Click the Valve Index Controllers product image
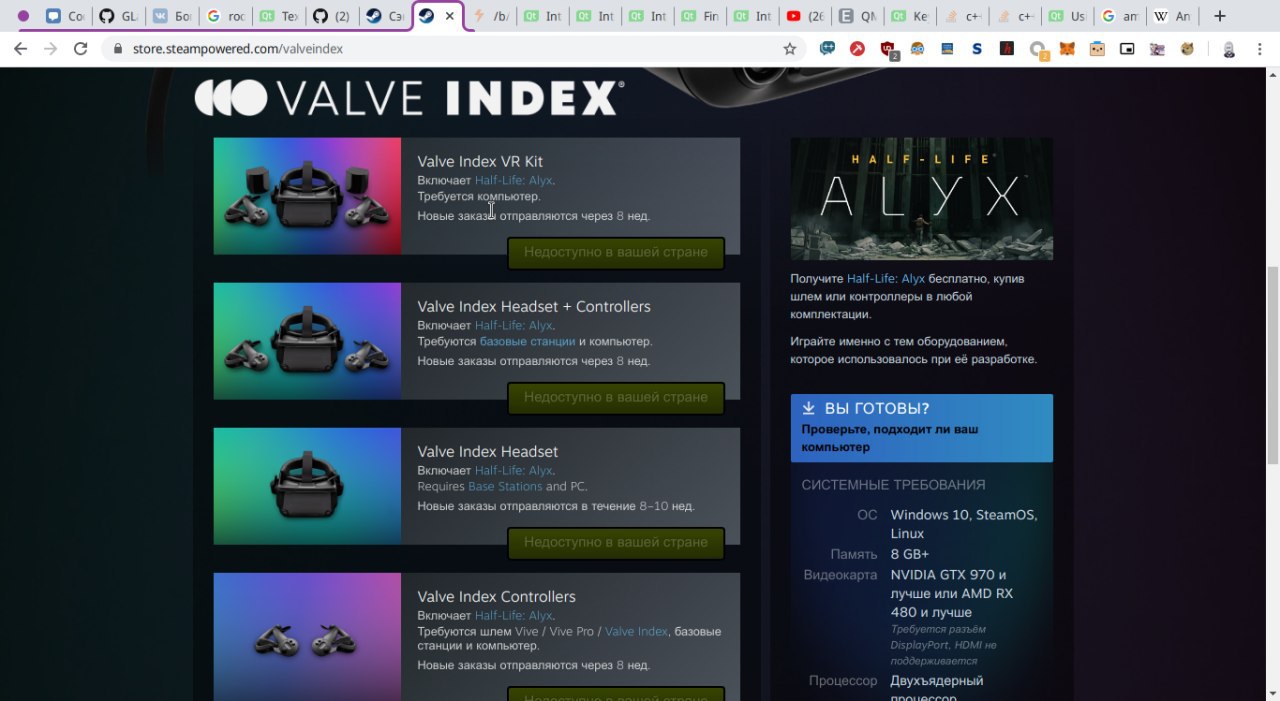1280x701 pixels. pyautogui.click(x=307, y=636)
